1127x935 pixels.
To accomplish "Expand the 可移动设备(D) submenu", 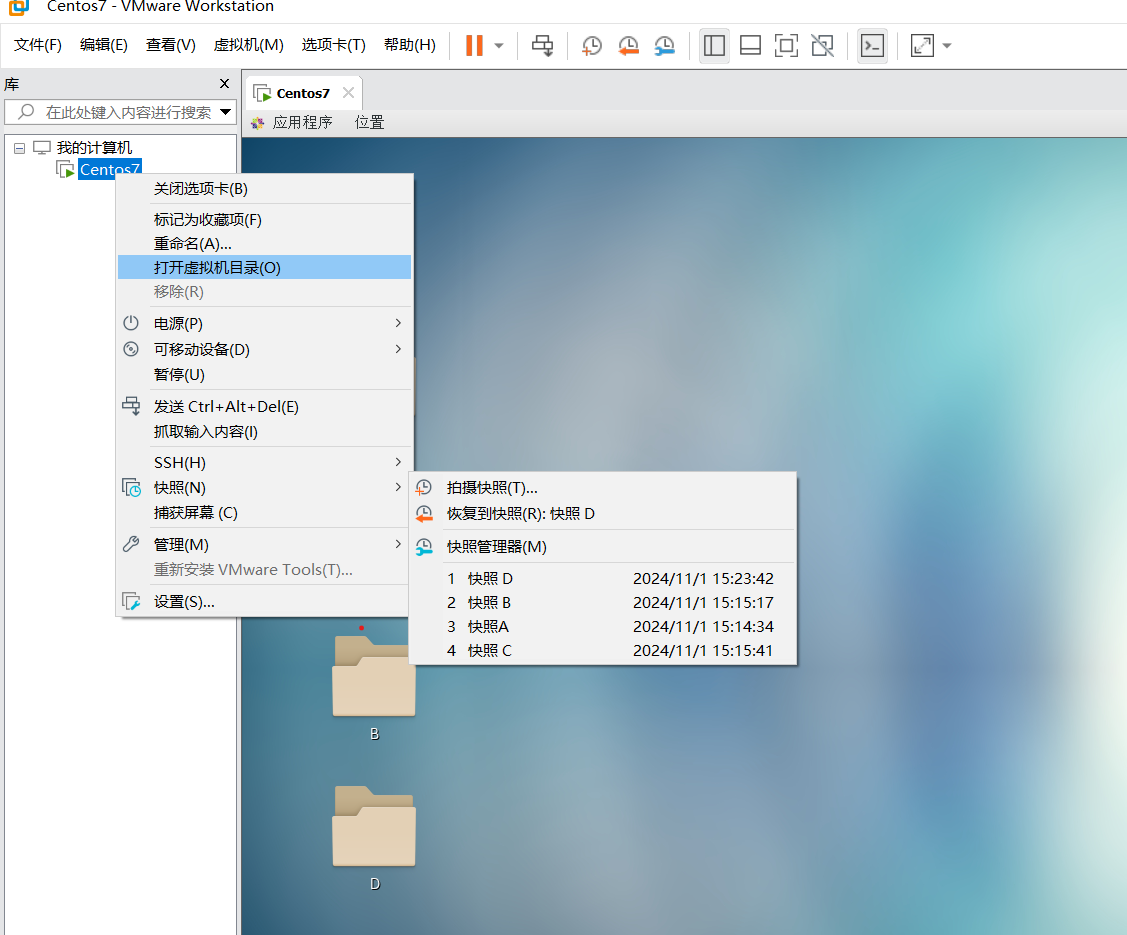I will click(x=264, y=349).
